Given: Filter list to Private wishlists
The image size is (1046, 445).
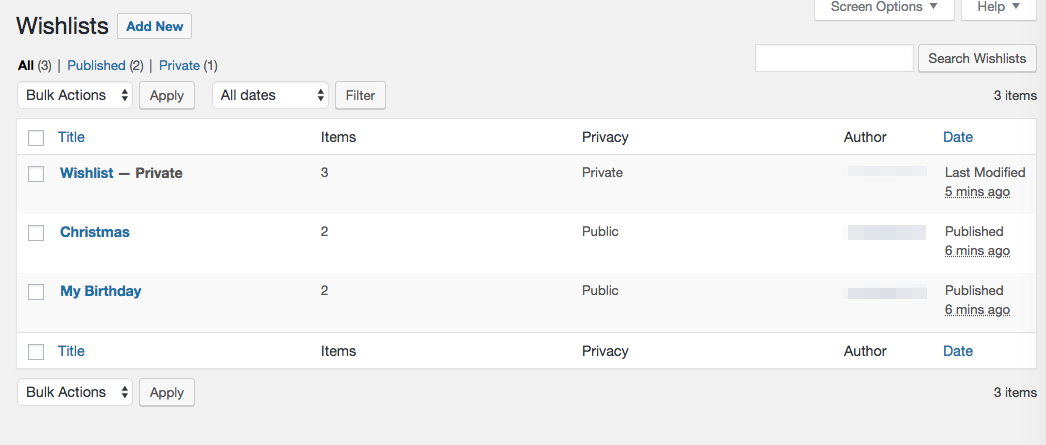Looking at the screenshot, I should 179,66.
